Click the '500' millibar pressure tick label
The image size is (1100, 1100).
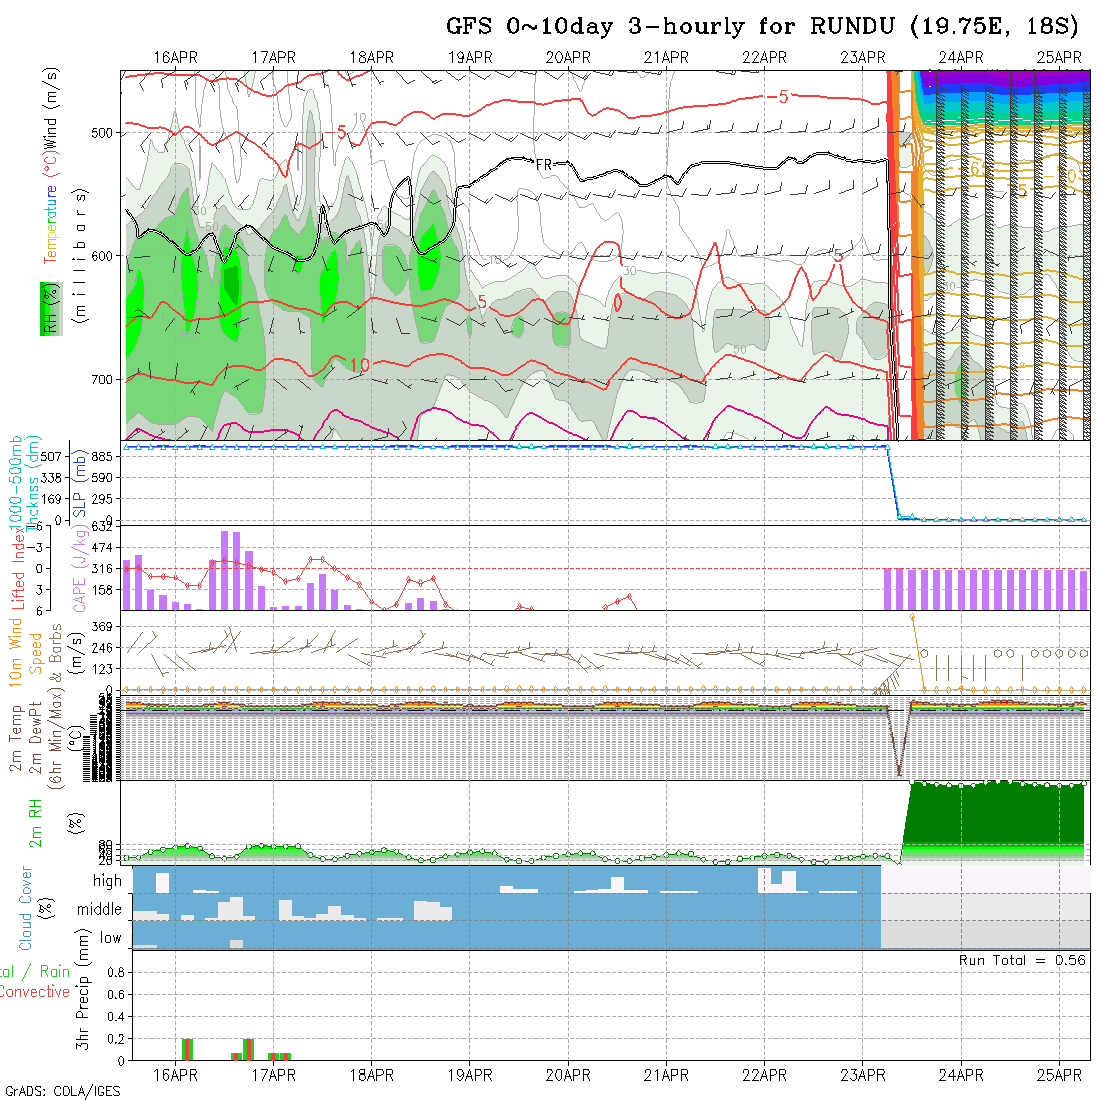(102, 133)
